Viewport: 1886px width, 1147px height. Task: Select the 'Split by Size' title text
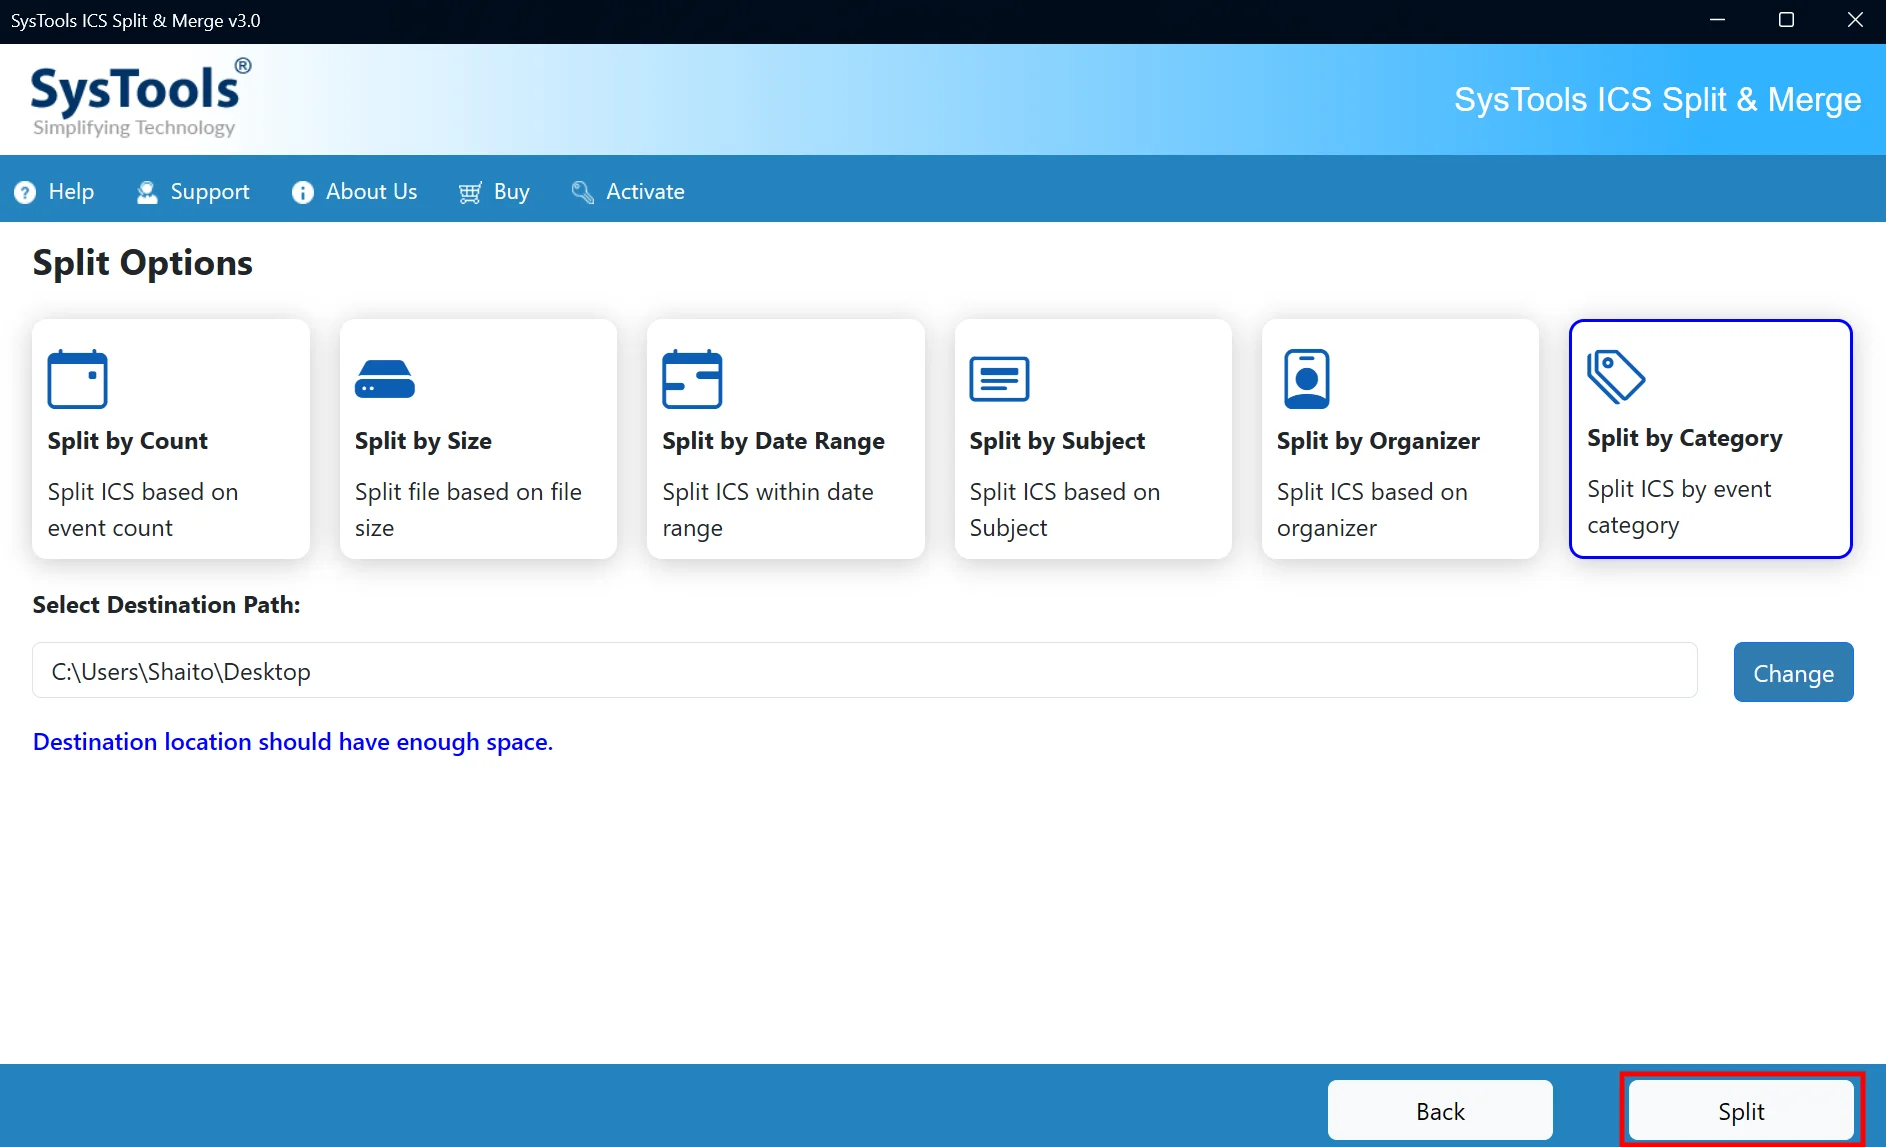click(x=423, y=441)
